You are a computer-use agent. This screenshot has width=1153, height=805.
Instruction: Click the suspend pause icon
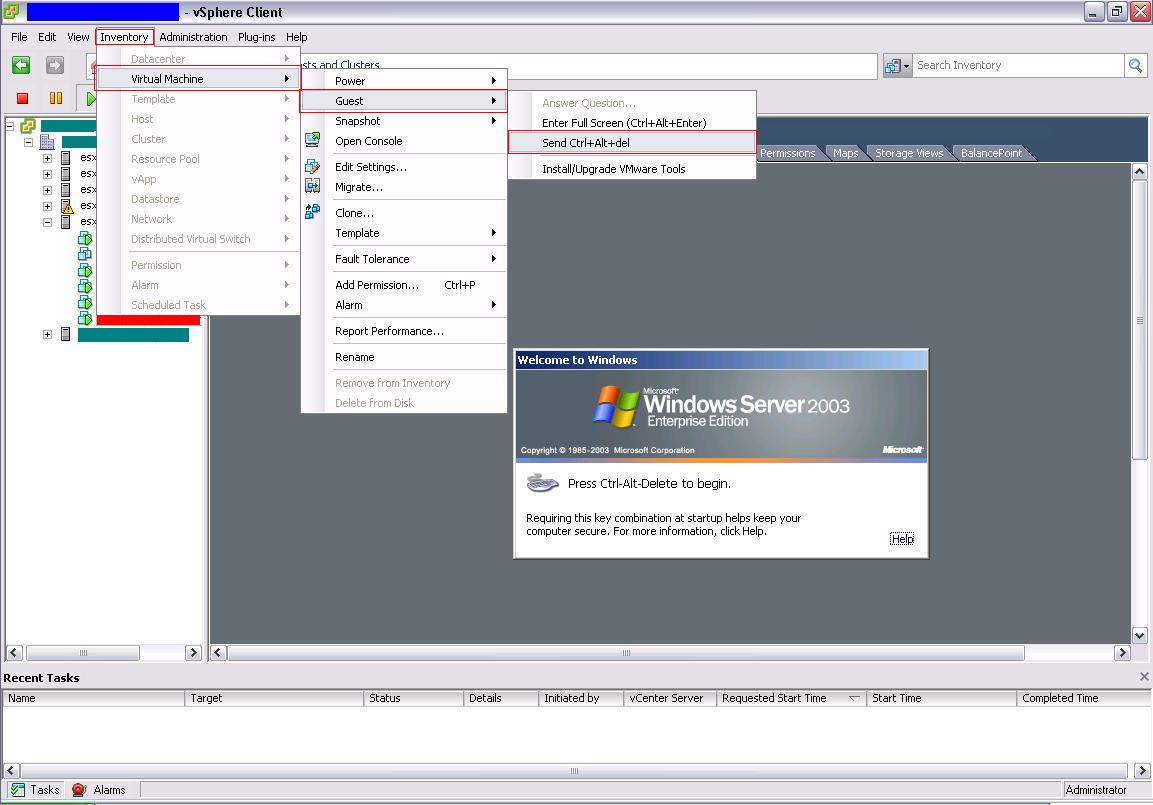click(56, 98)
